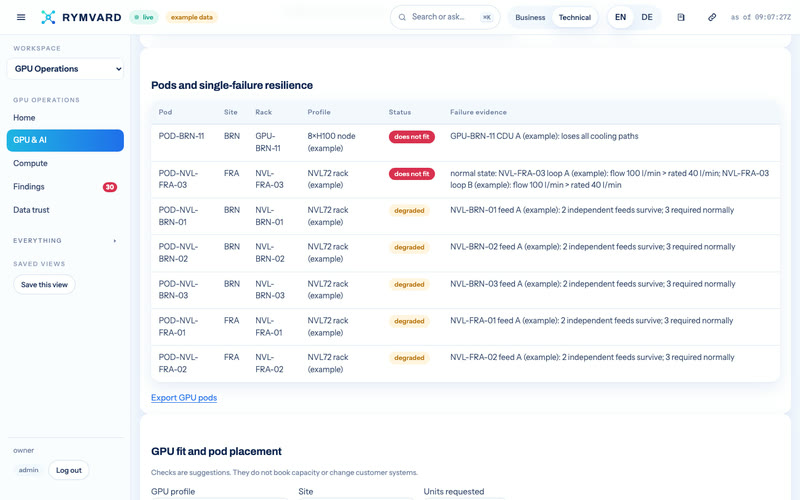Click the Site column header

231,112
